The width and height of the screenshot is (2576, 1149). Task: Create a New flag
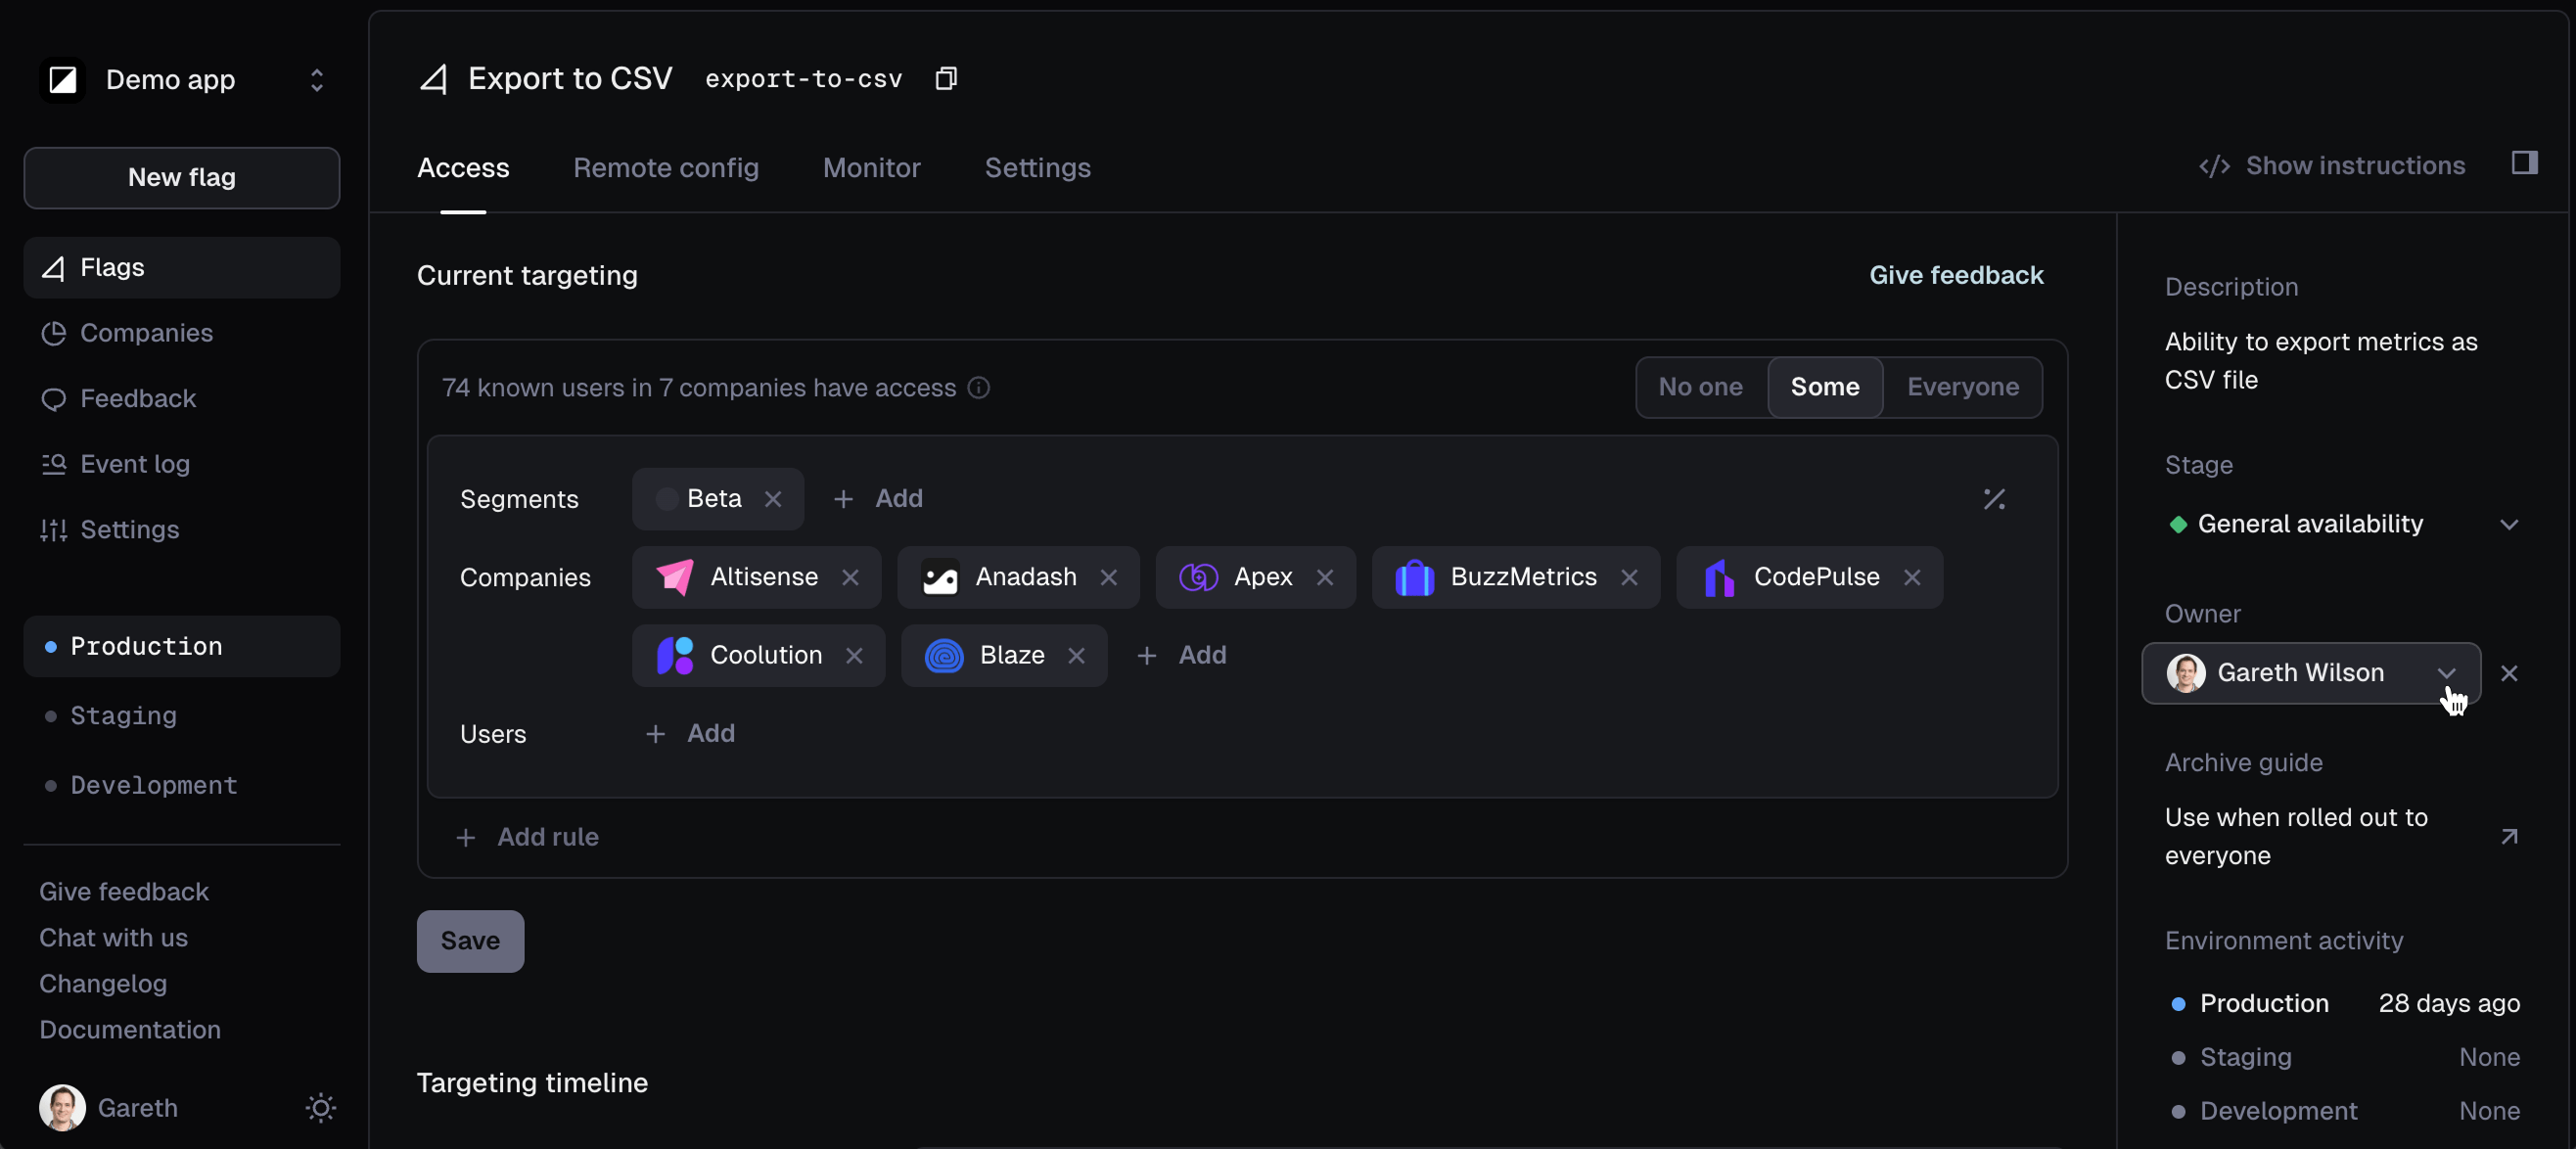(x=181, y=177)
